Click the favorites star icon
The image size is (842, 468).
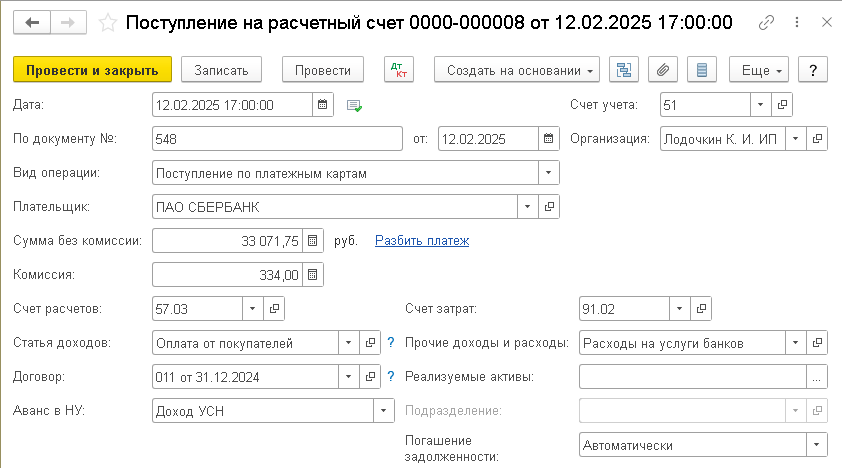pyautogui.click(x=105, y=22)
